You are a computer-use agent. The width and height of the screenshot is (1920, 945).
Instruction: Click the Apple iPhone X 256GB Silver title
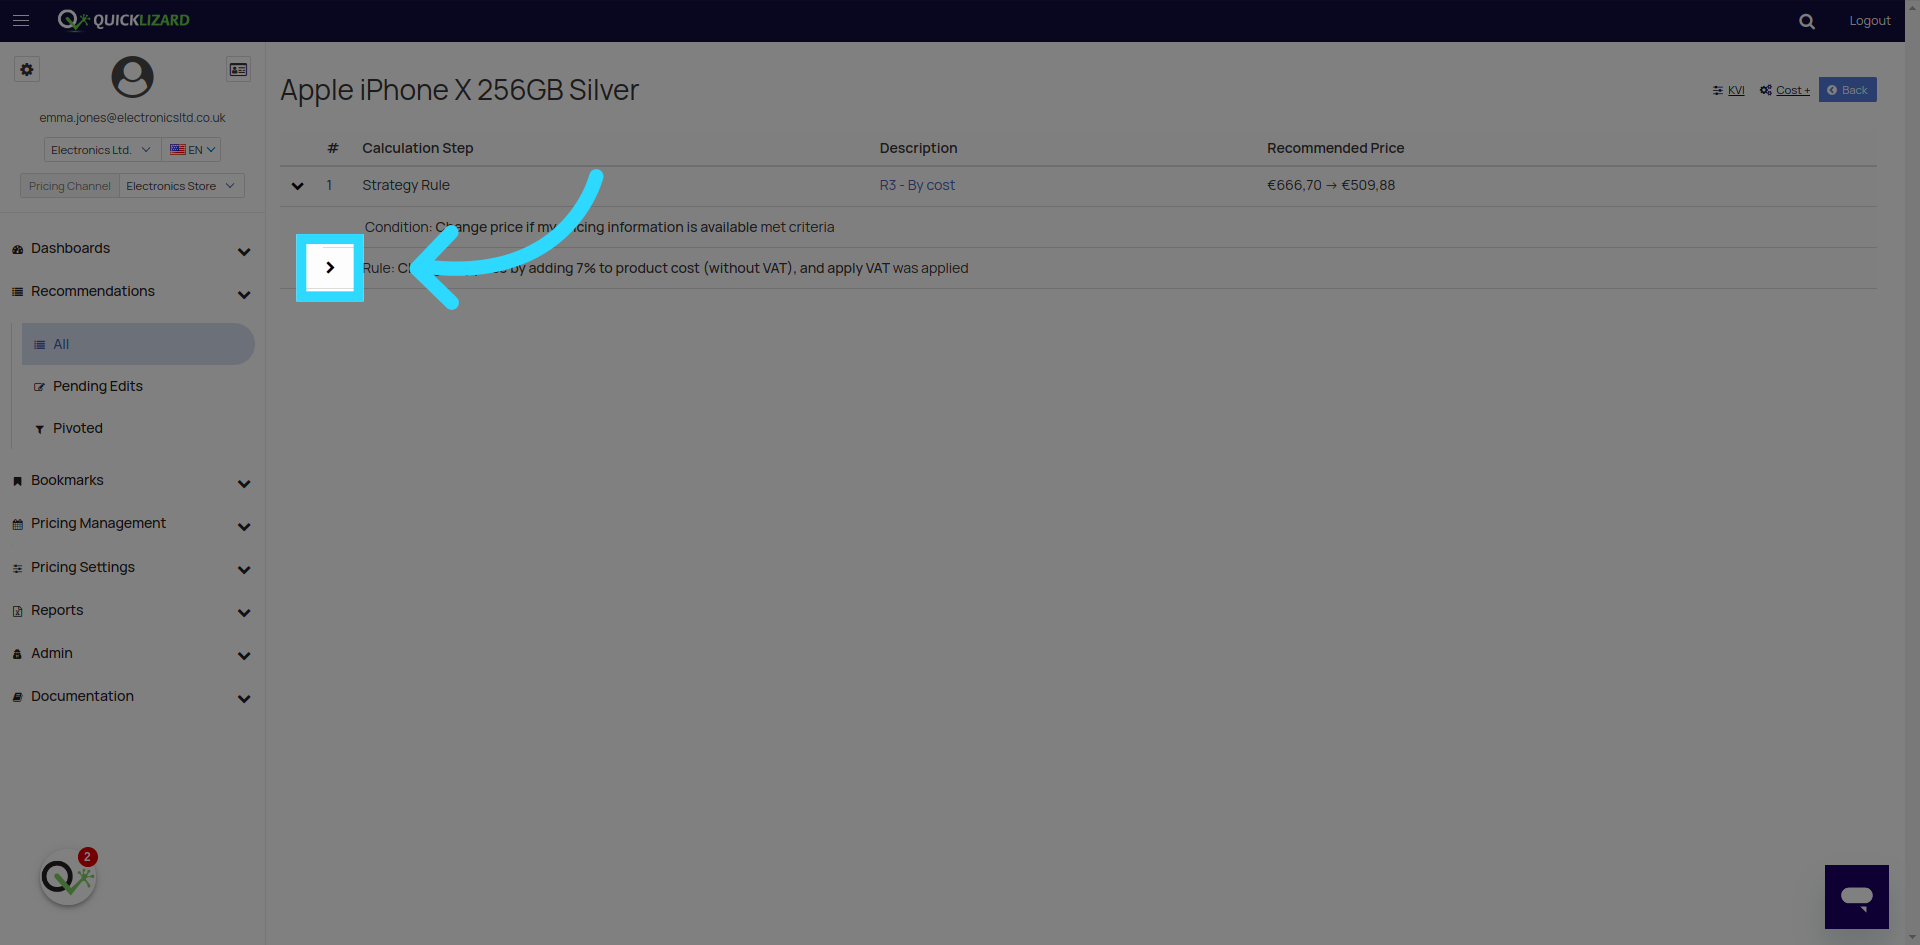click(x=459, y=90)
